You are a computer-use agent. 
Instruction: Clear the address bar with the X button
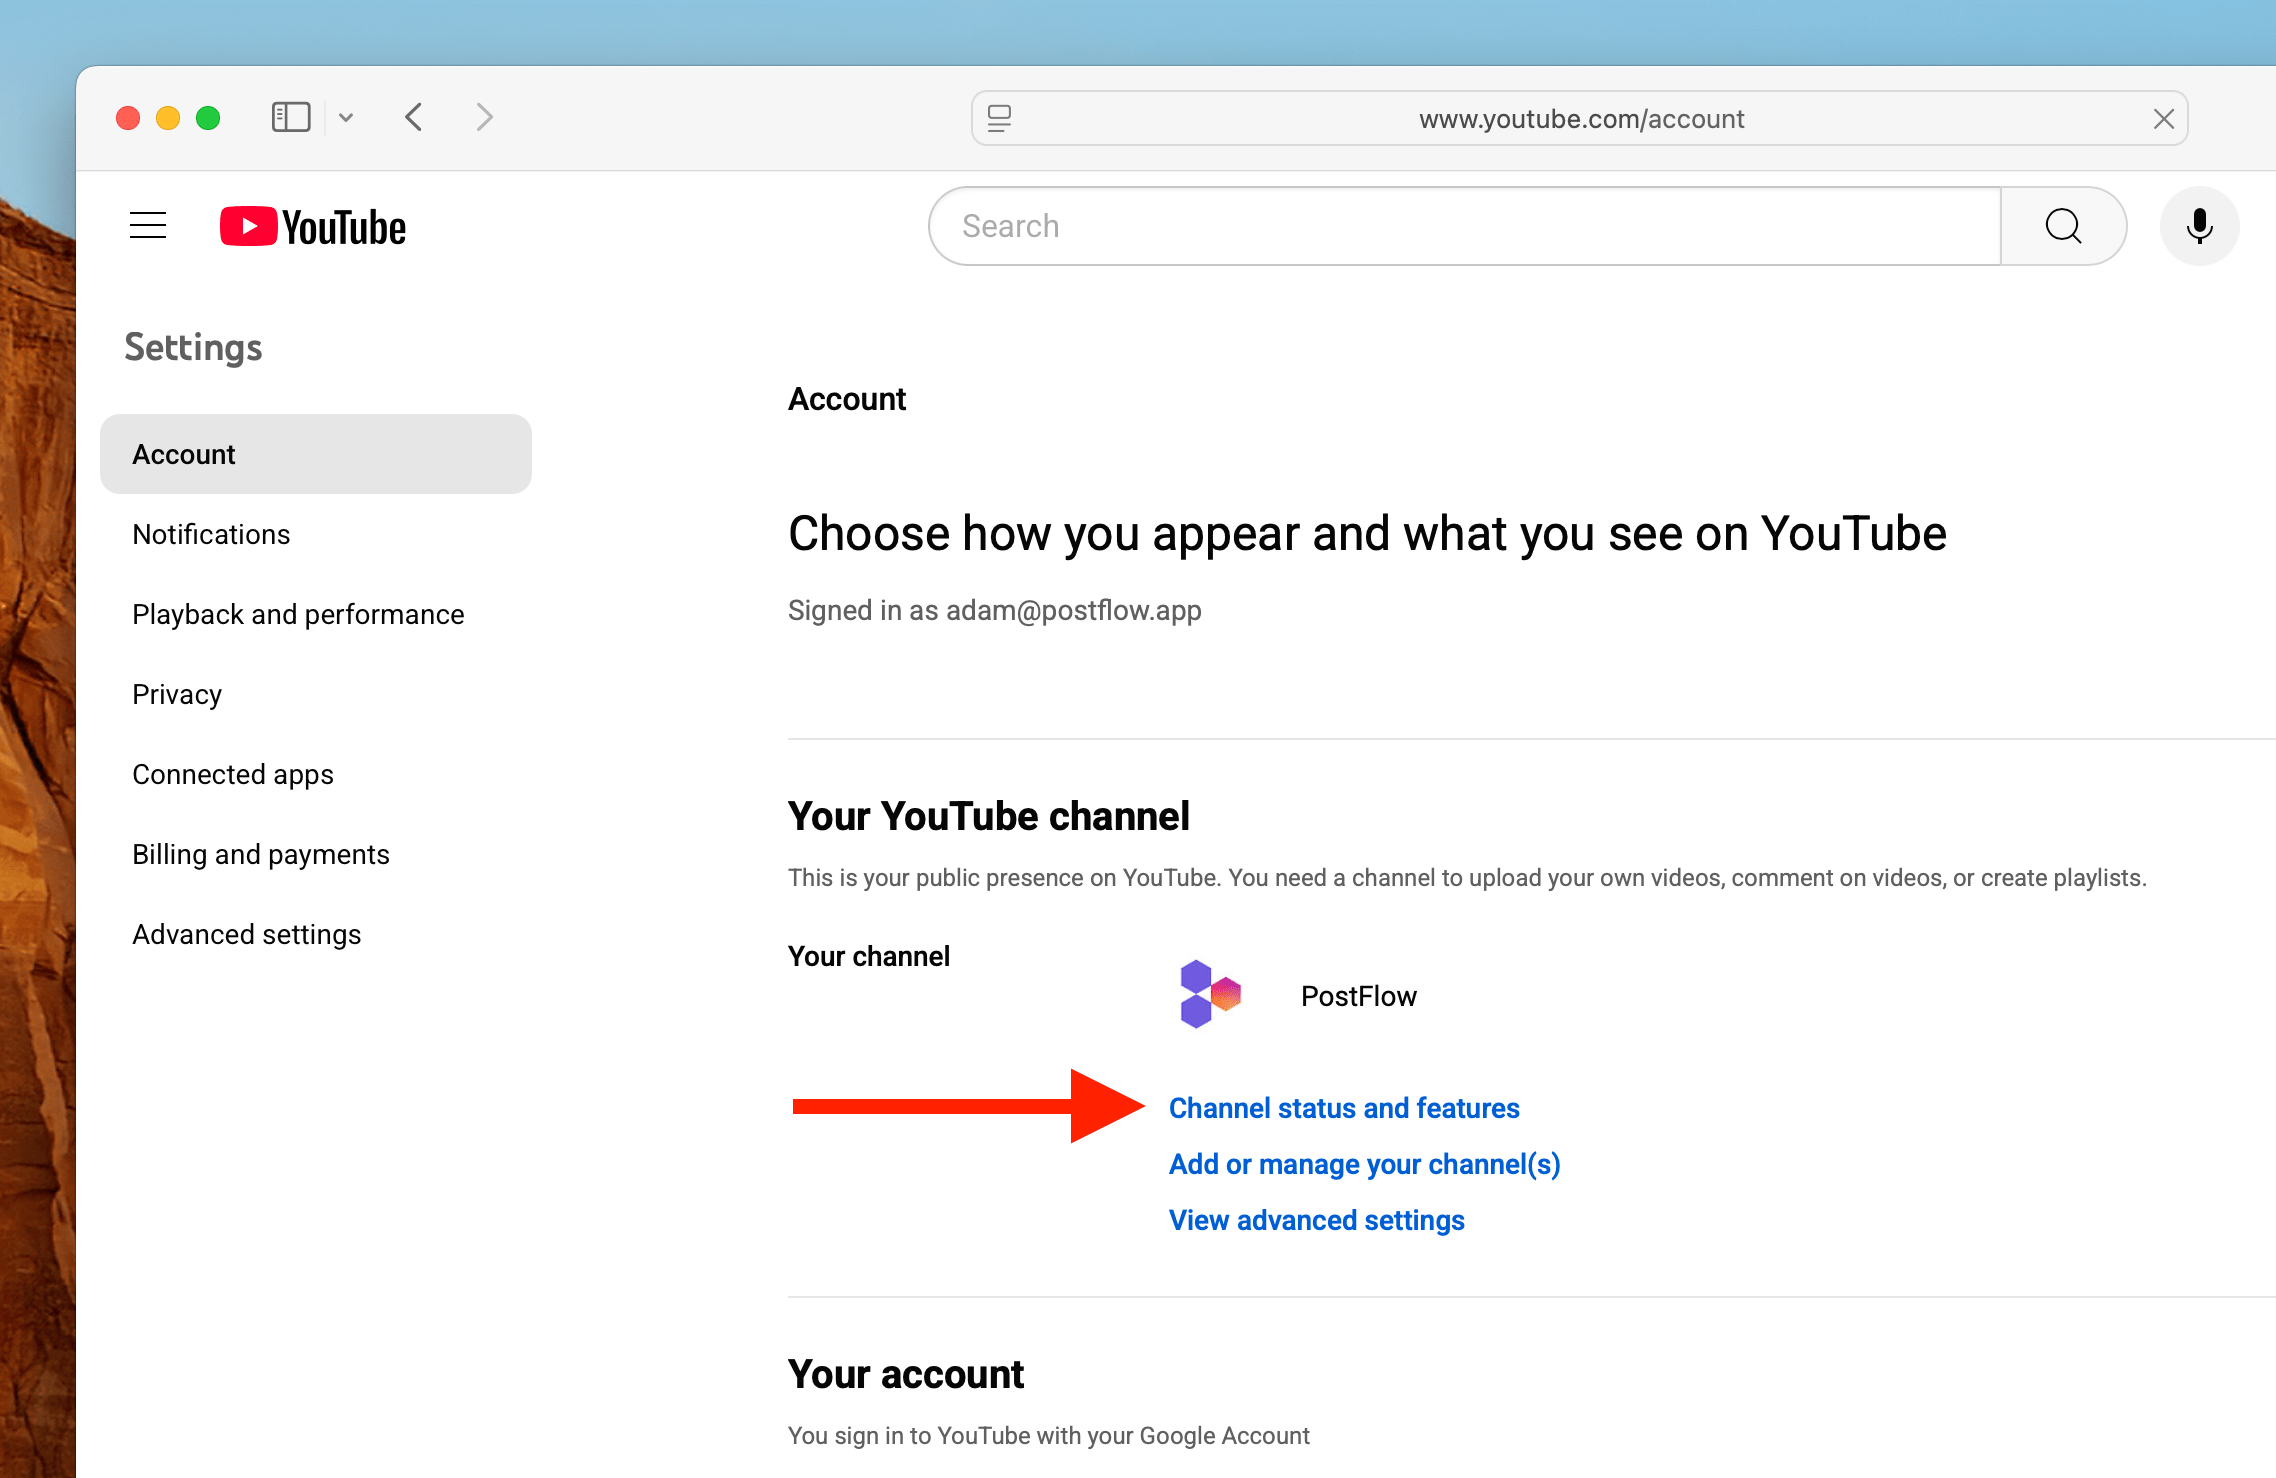click(x=2163, y=117)
